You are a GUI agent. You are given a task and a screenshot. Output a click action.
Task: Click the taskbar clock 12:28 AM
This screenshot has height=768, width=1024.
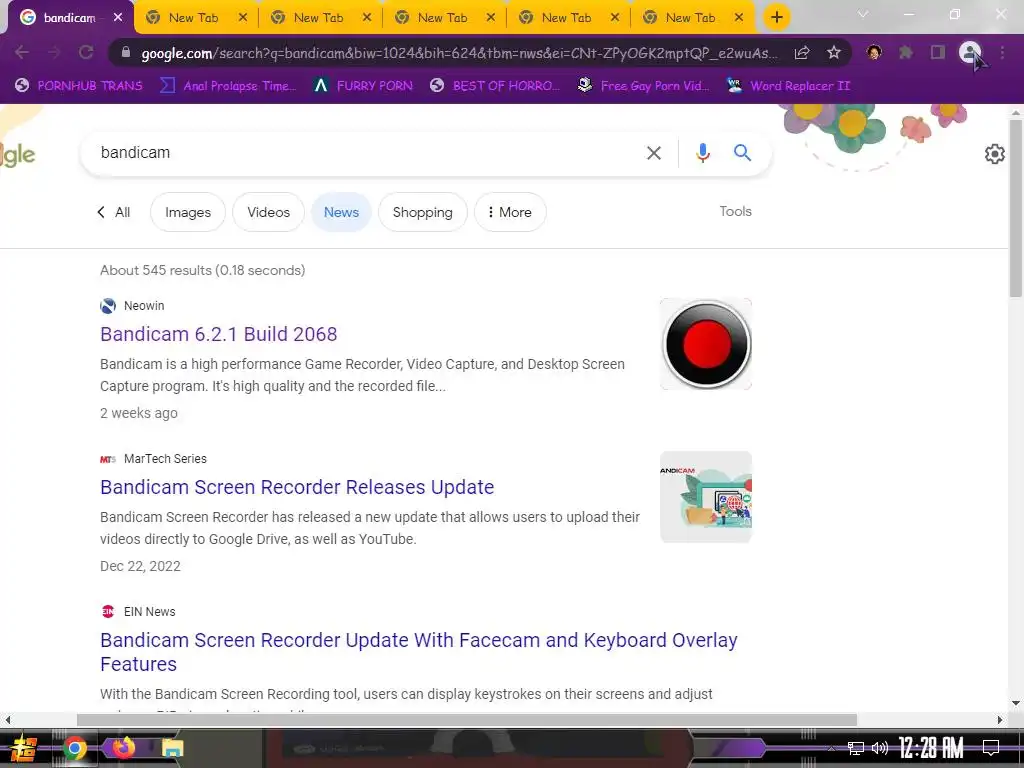click(931, 748)
